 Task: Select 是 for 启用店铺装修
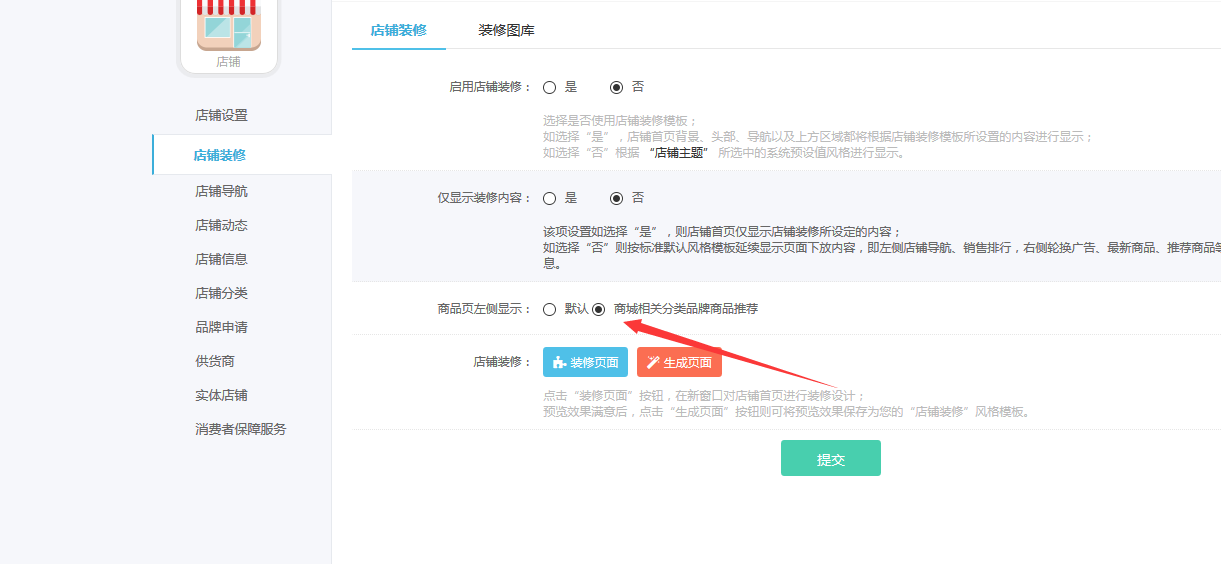[x=549, y=87]
